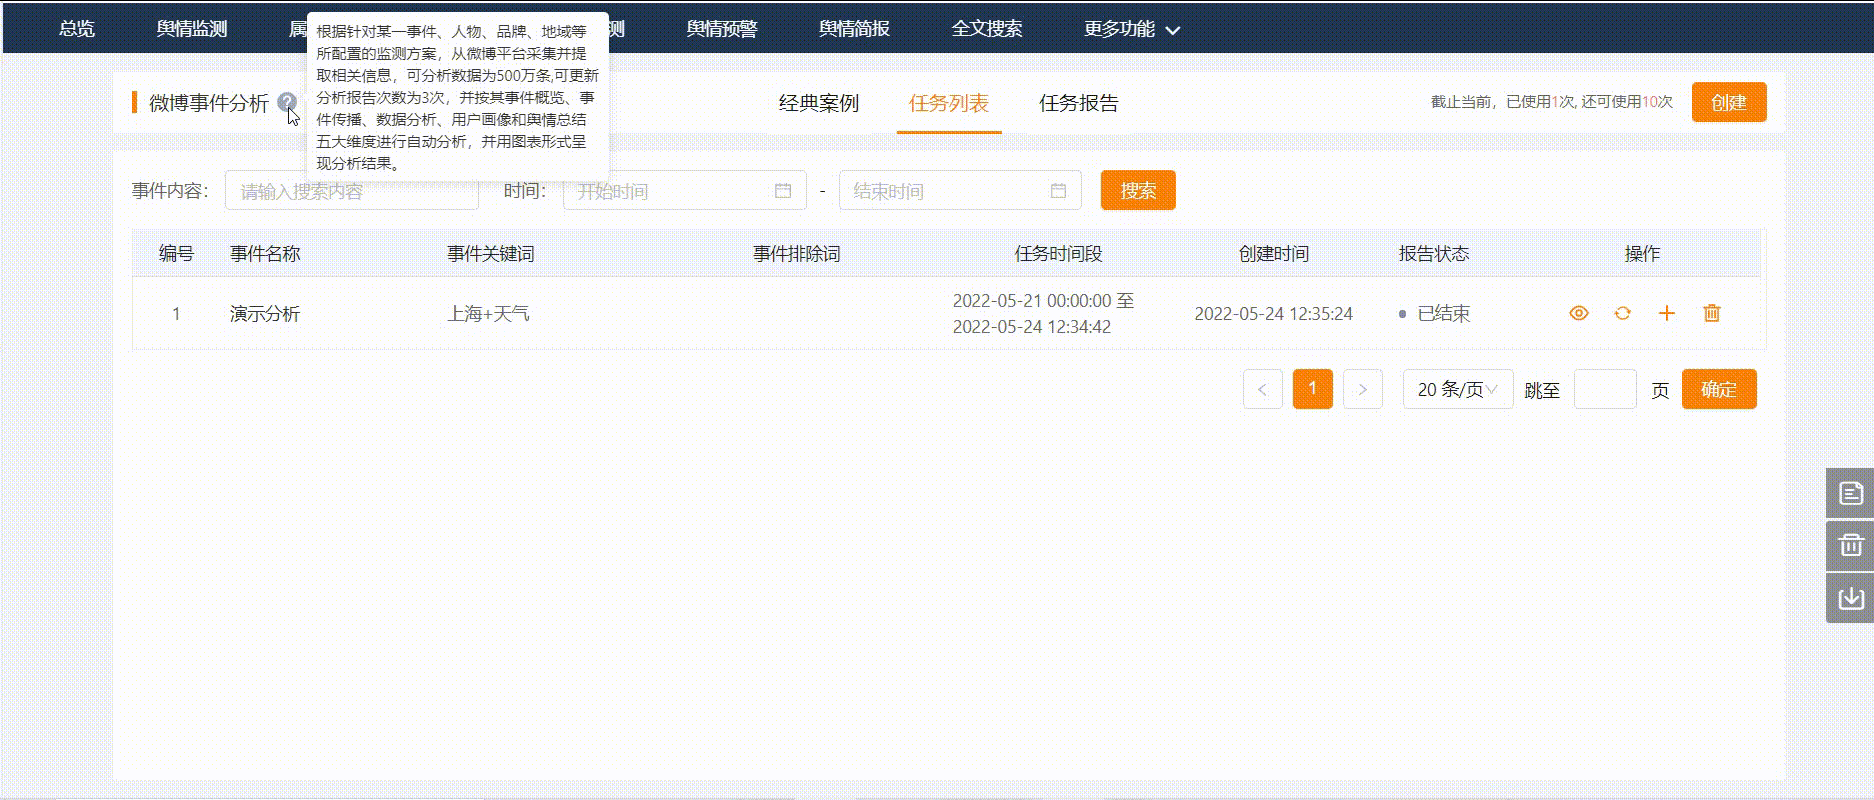Switch to the 经典案例 tab
The height and width of the screenshot is (800, 1874).
point(819,103)
